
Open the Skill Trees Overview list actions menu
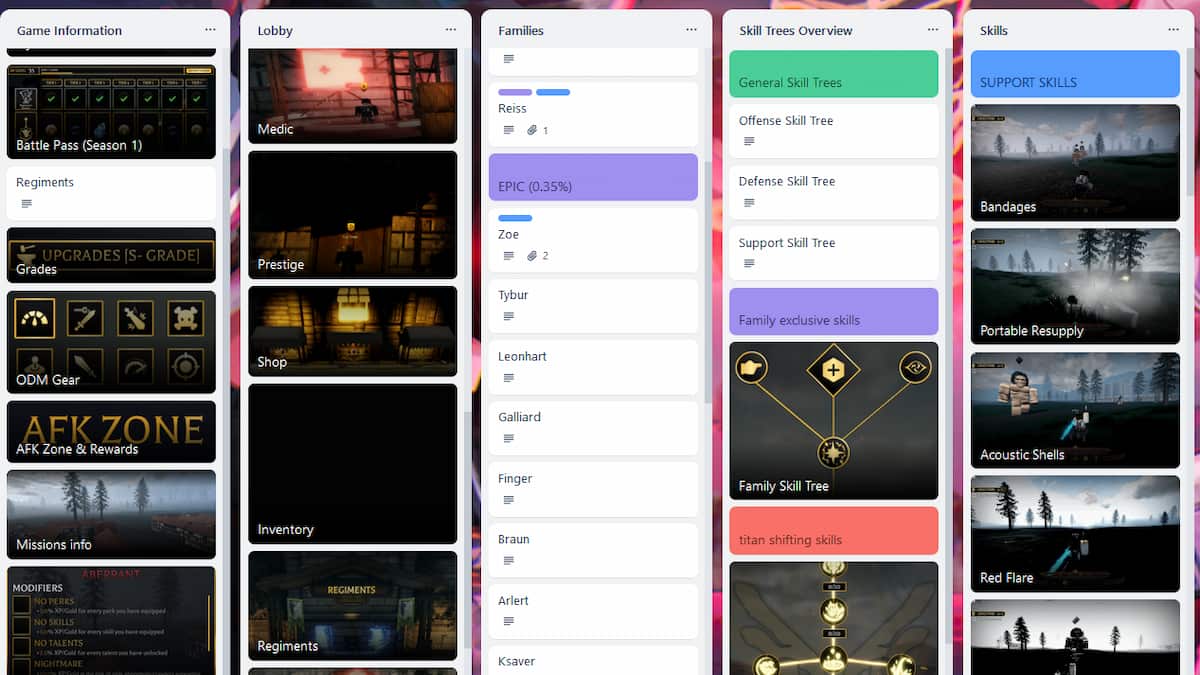pyautogui.click(x=933, y=30)
